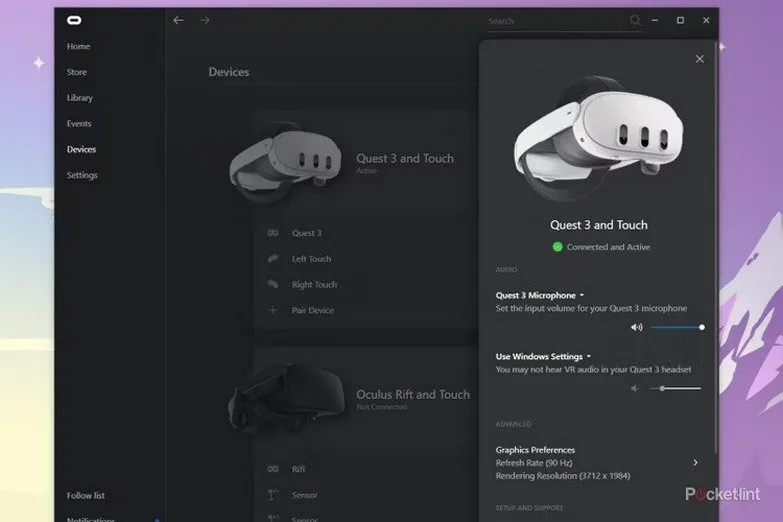Close the Quest 3 details panel
The width and height of the screenshot is (783, 522).
click(699, 59)
